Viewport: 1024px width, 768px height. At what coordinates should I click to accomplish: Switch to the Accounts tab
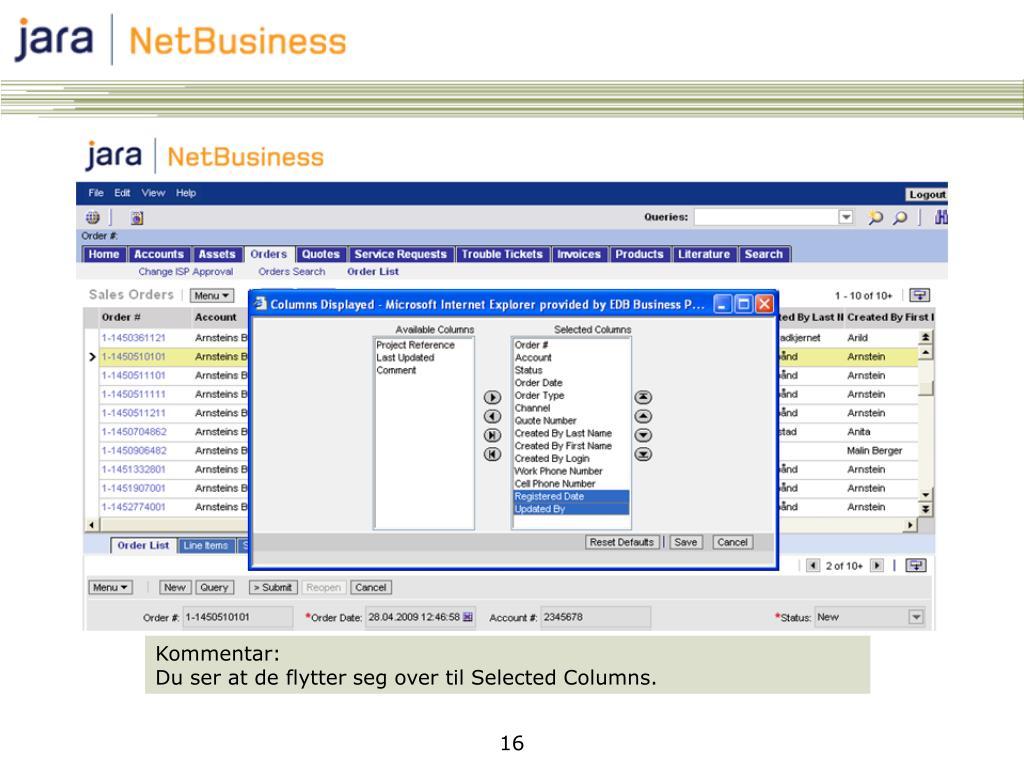click(159, 254)
